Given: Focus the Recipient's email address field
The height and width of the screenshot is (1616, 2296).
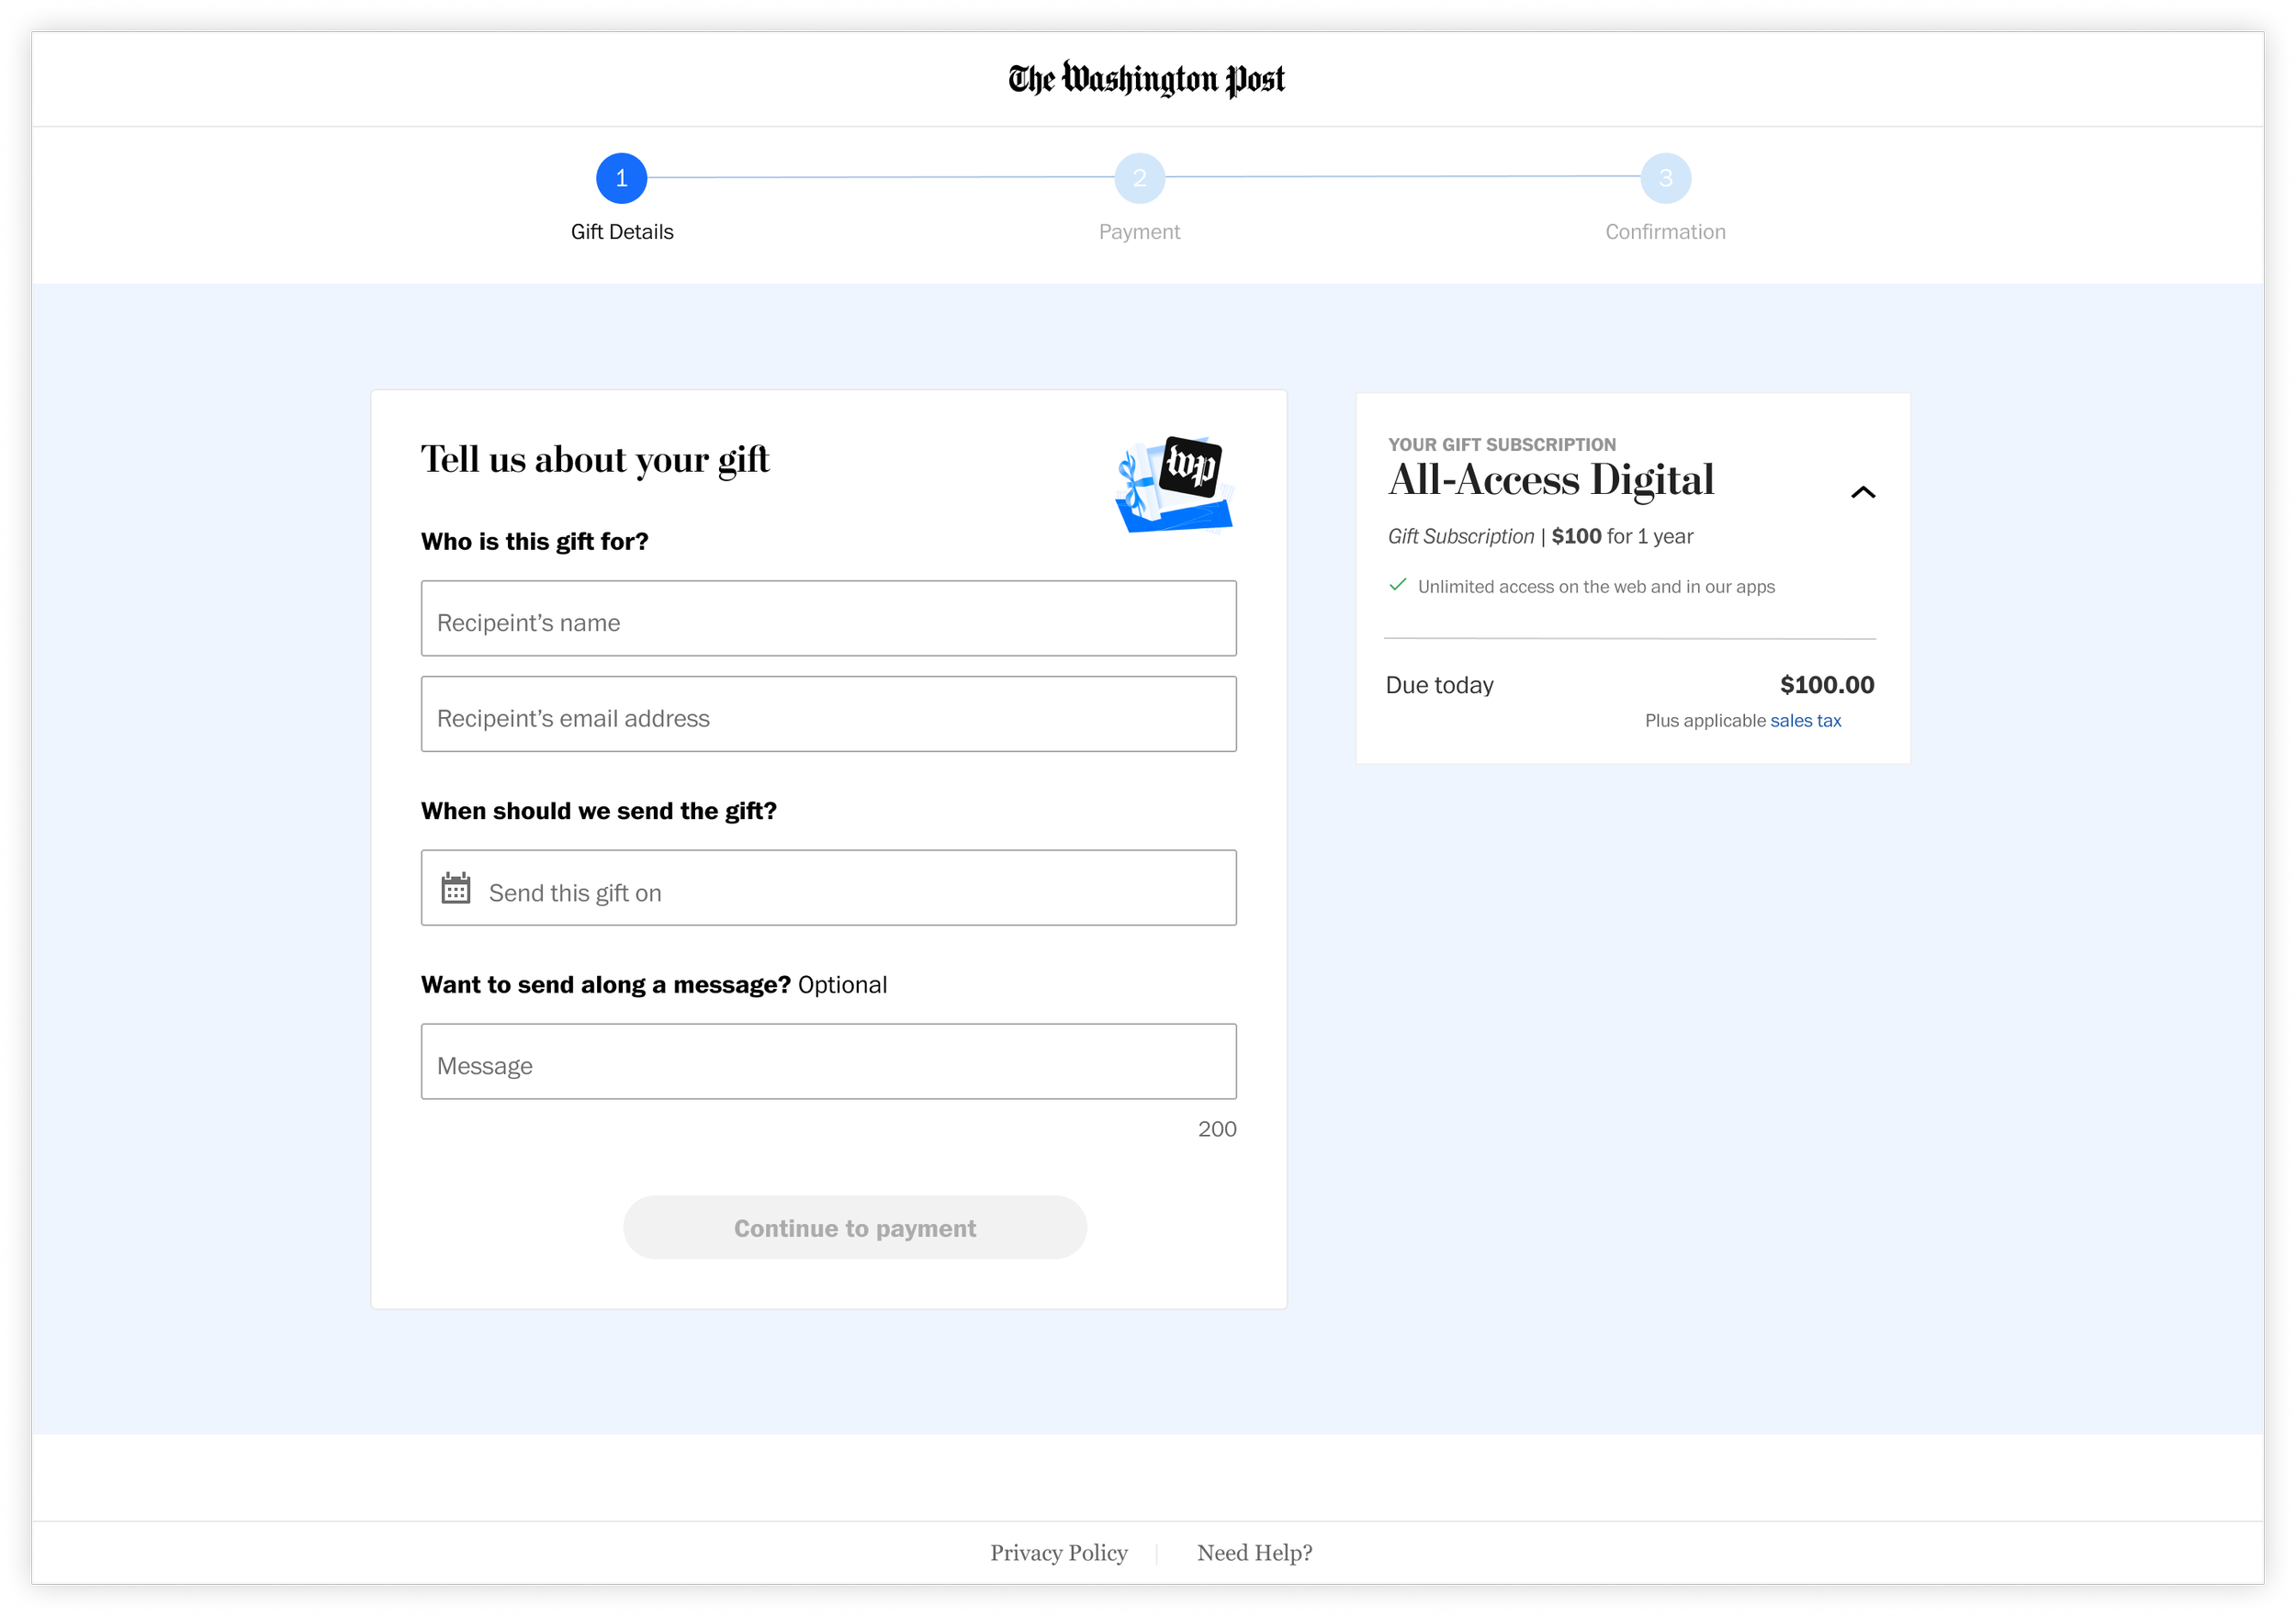Looking at the screenshot, I should click(829, 714).
